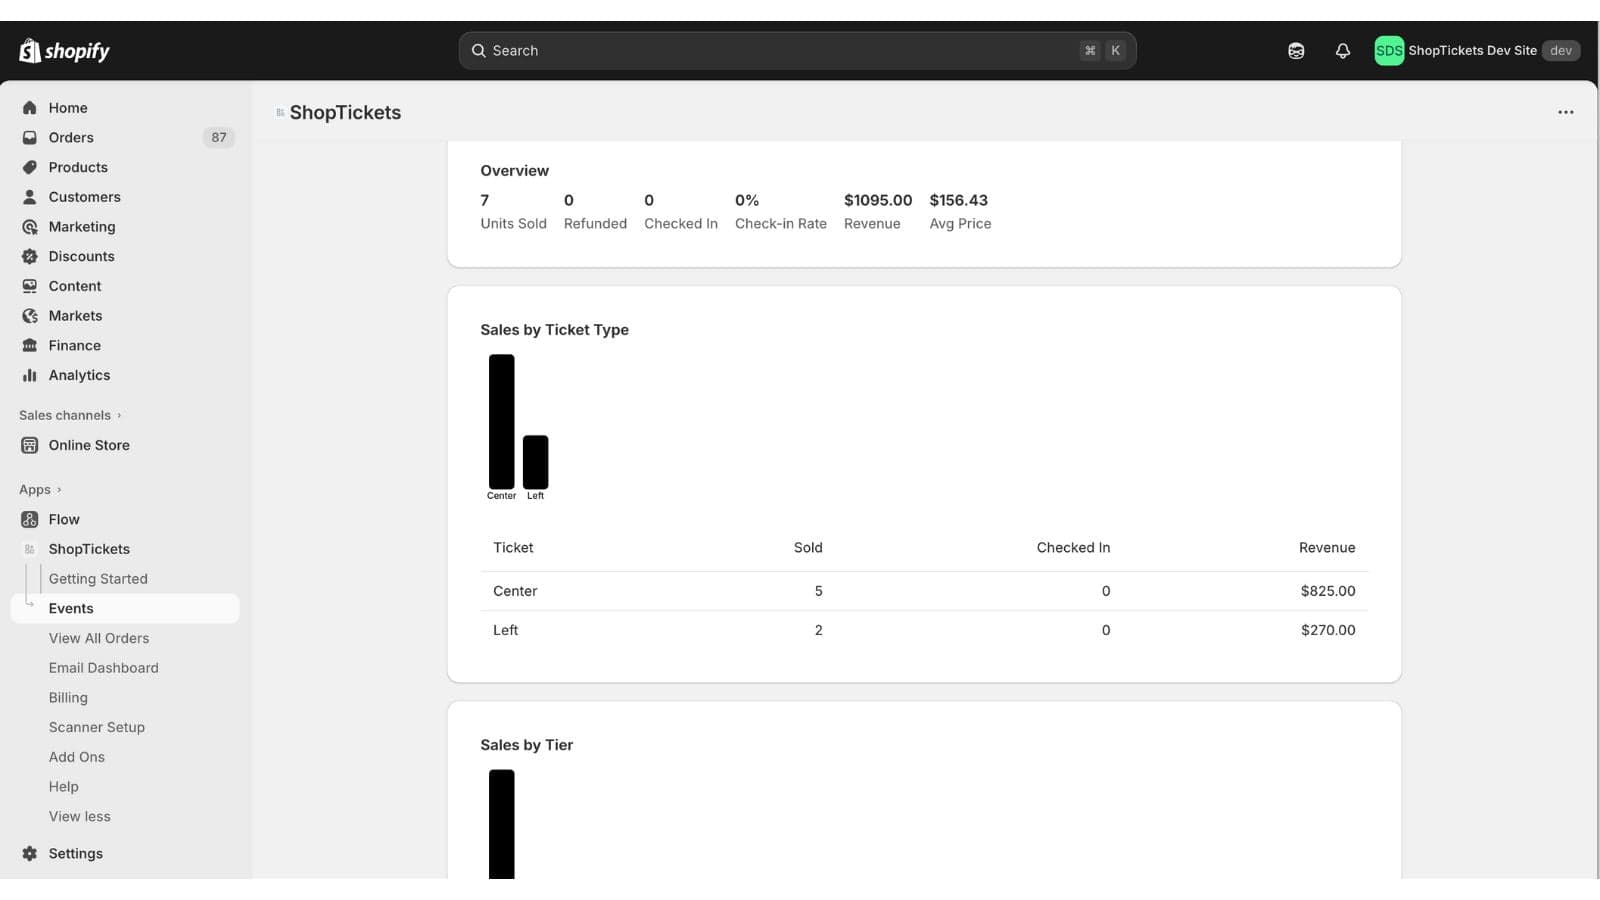Open the Sidekick assistant icon
The width and height of the screenshot is (1600, 900).
point(1296,51)
